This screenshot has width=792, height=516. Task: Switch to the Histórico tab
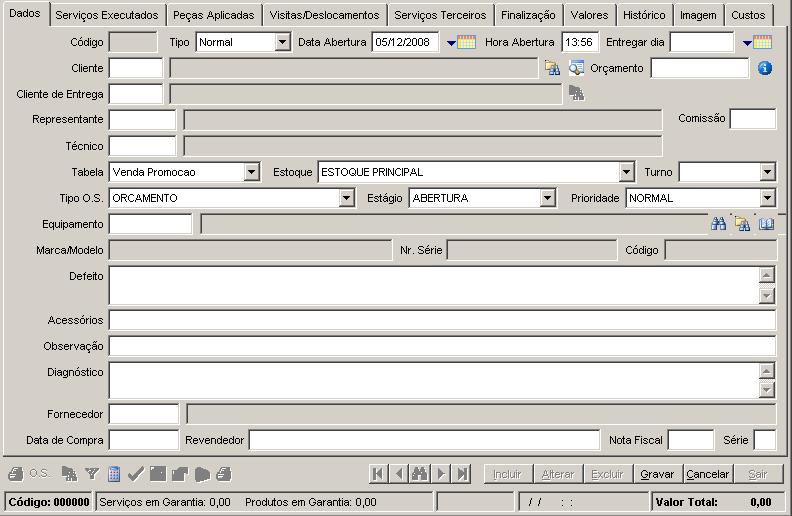(644, 15)
